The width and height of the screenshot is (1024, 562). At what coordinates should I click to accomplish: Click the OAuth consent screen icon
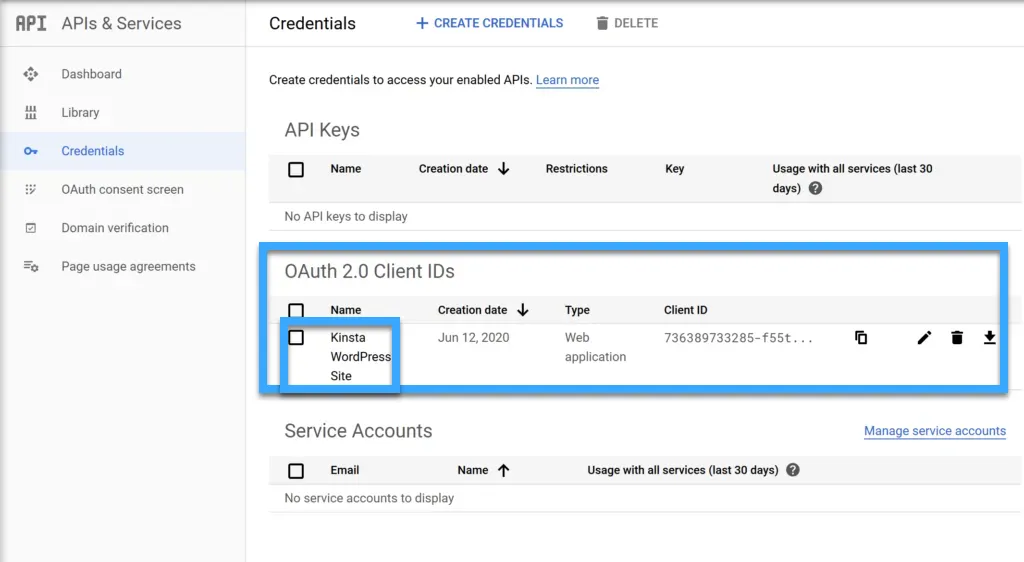pyautogui.click(x=31, y=189)
